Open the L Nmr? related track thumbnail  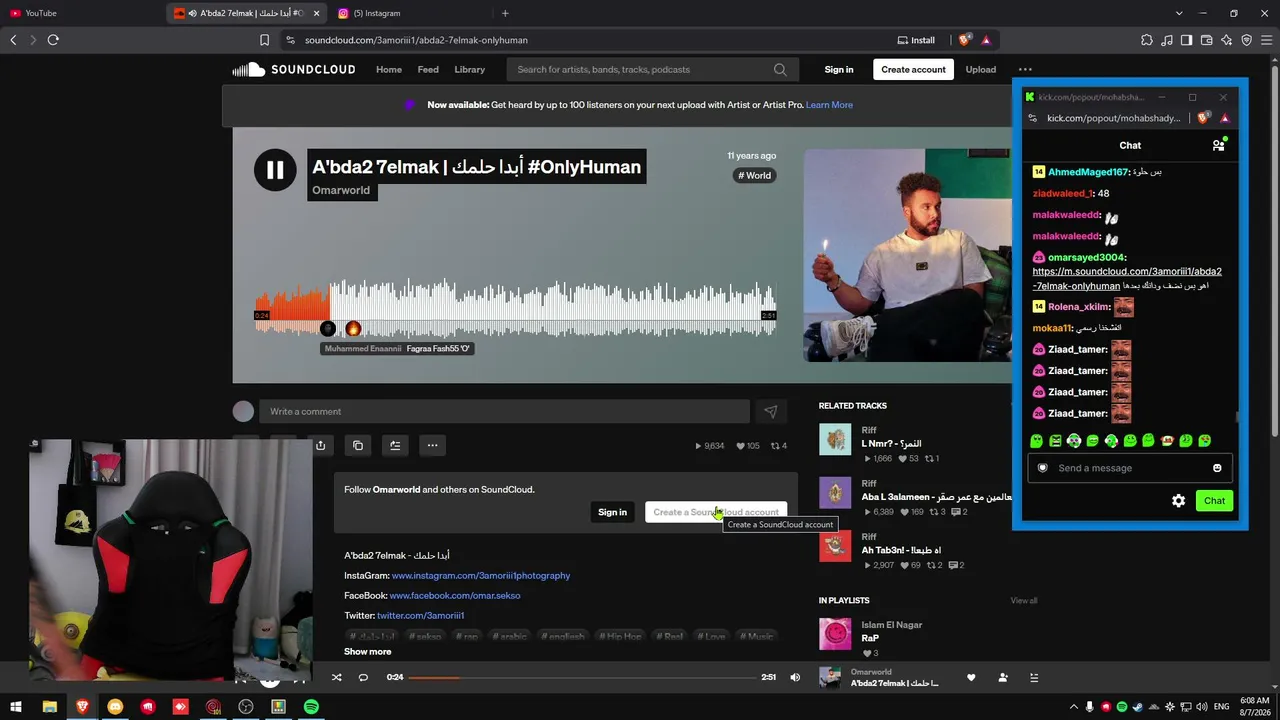[835, 440]
